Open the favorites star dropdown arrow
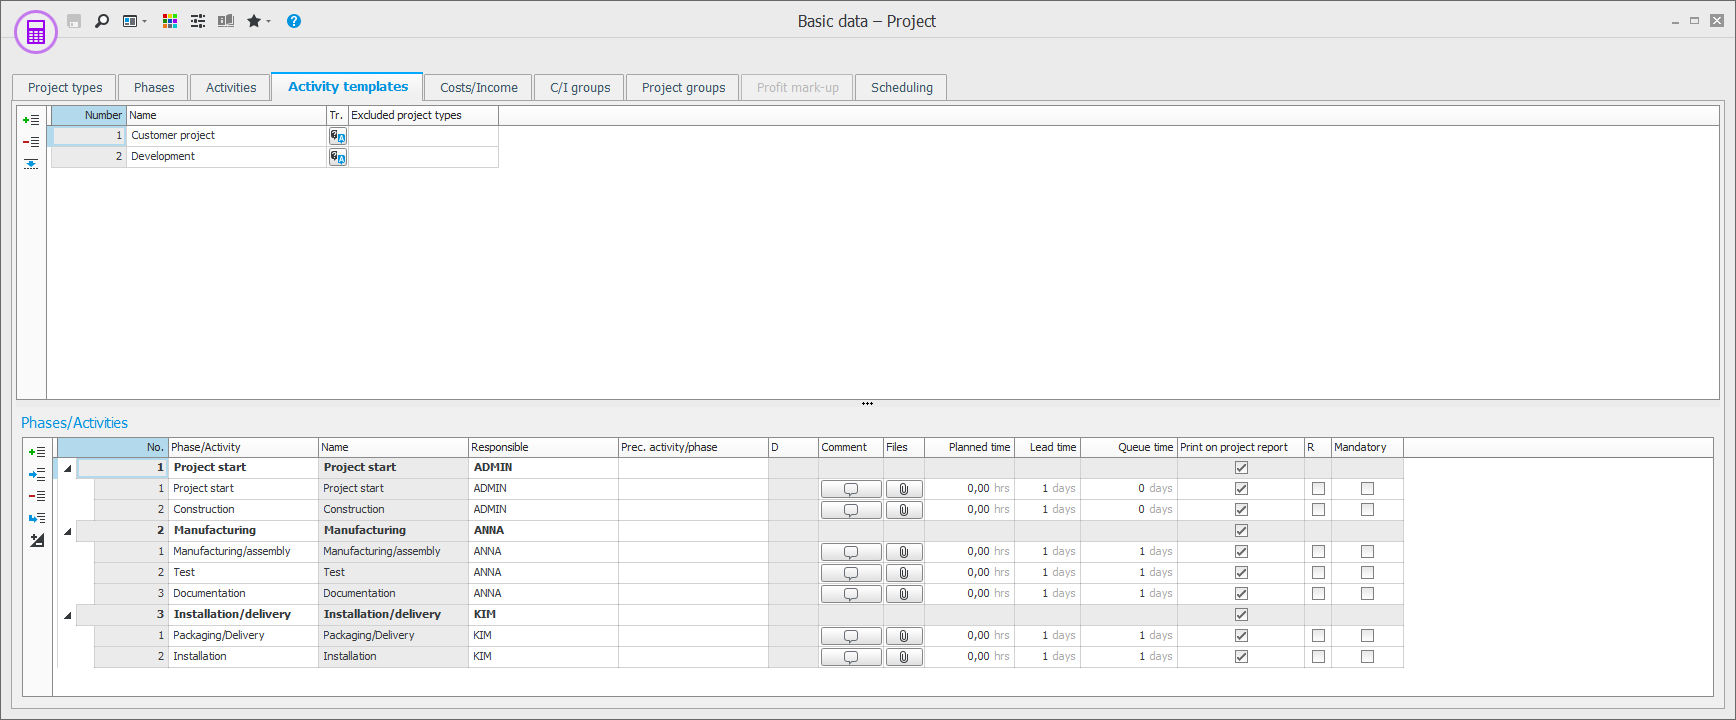Viewport: 1736px width, 720px height. tap(269, 22)
